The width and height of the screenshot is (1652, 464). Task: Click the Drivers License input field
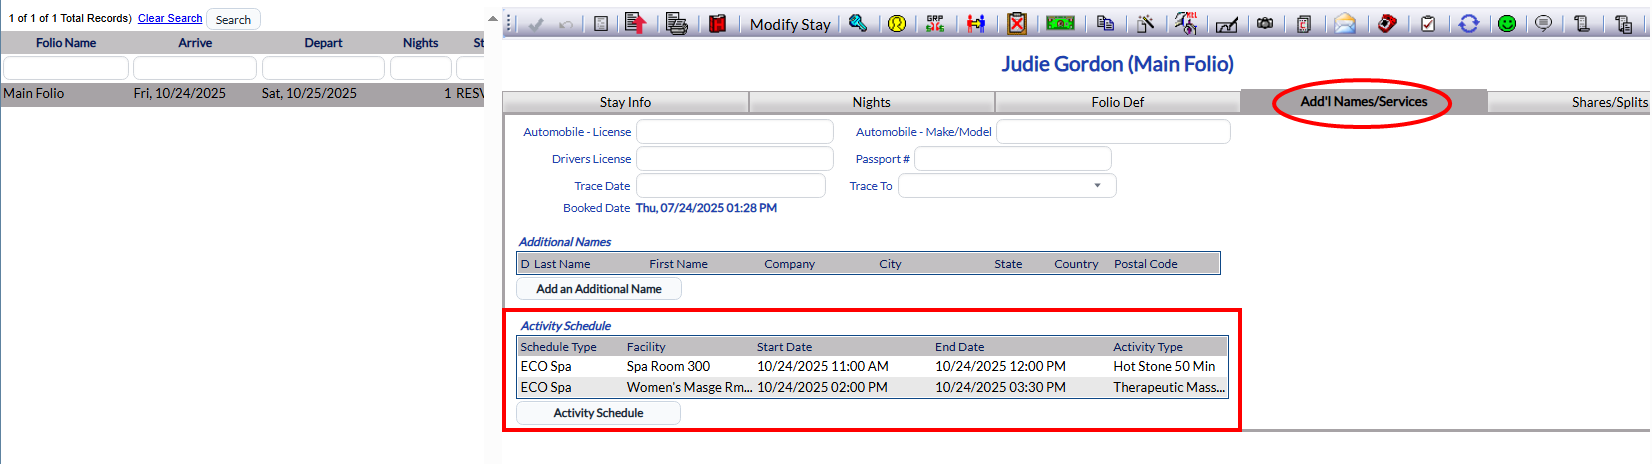coord(735,159)
